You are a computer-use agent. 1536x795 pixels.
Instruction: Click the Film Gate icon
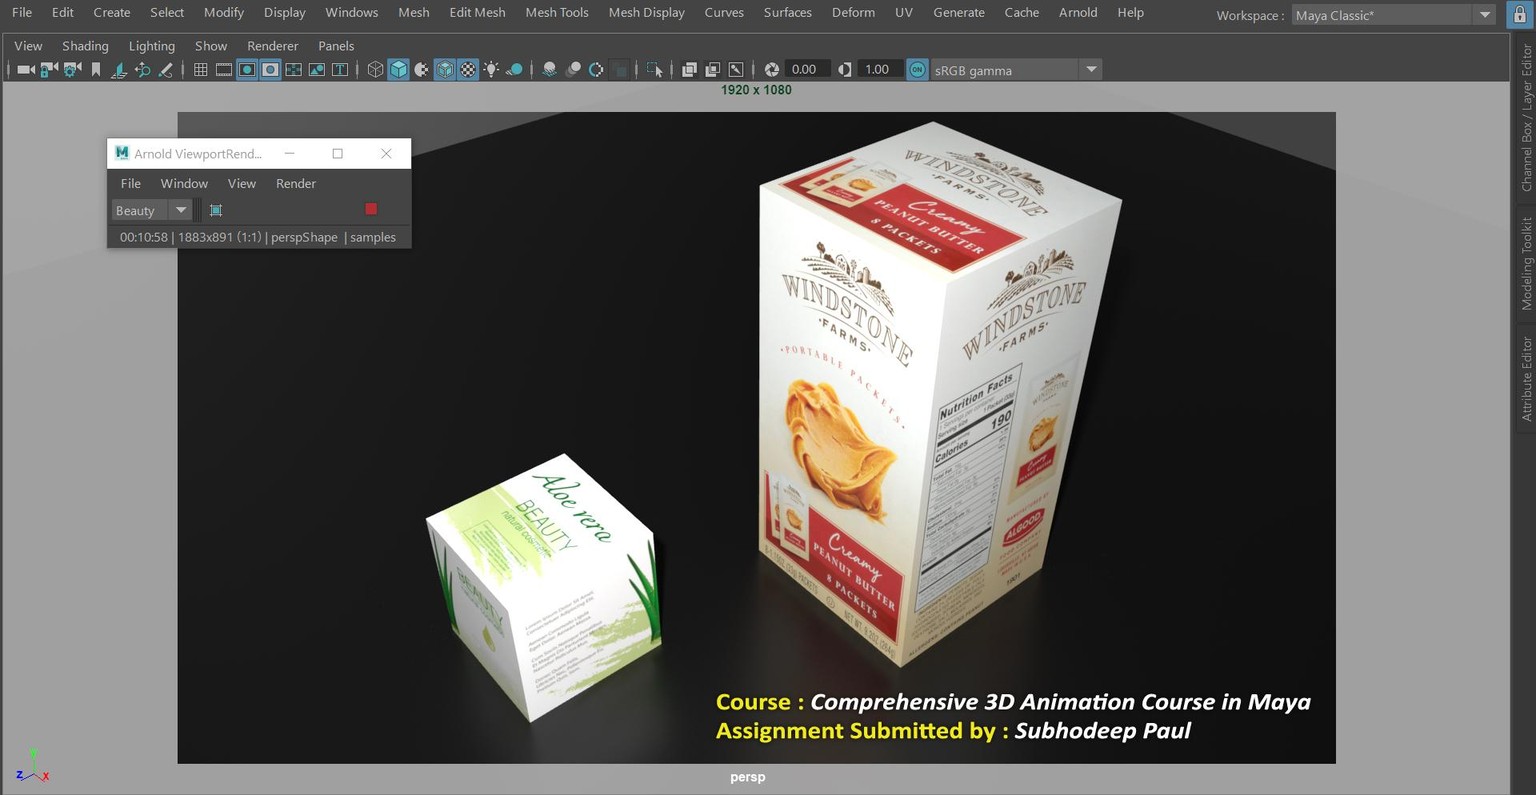(224, 69)
